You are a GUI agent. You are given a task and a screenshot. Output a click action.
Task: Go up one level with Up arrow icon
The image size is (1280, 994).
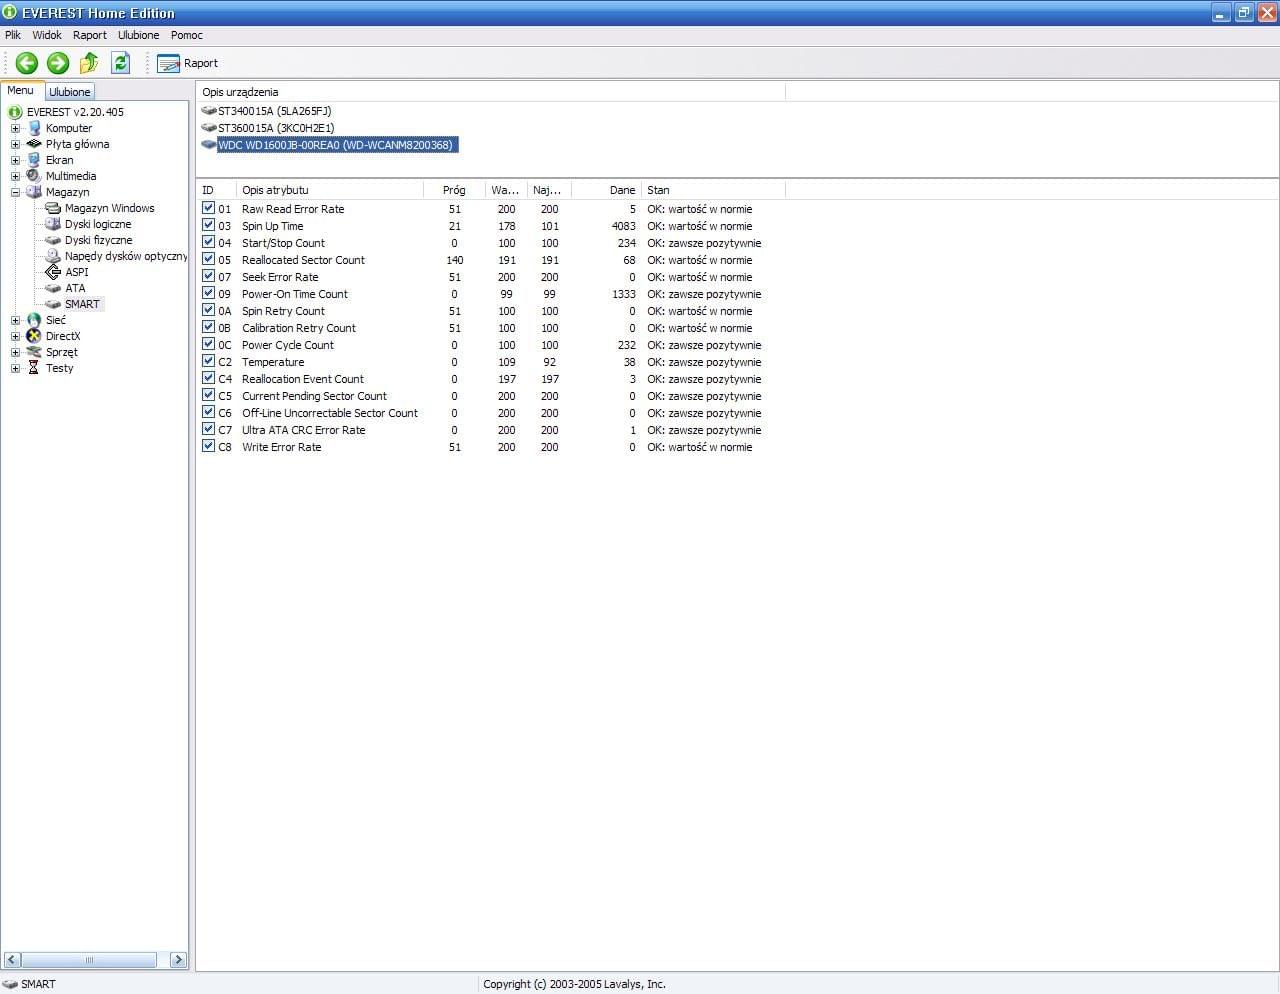pos(89,63)
